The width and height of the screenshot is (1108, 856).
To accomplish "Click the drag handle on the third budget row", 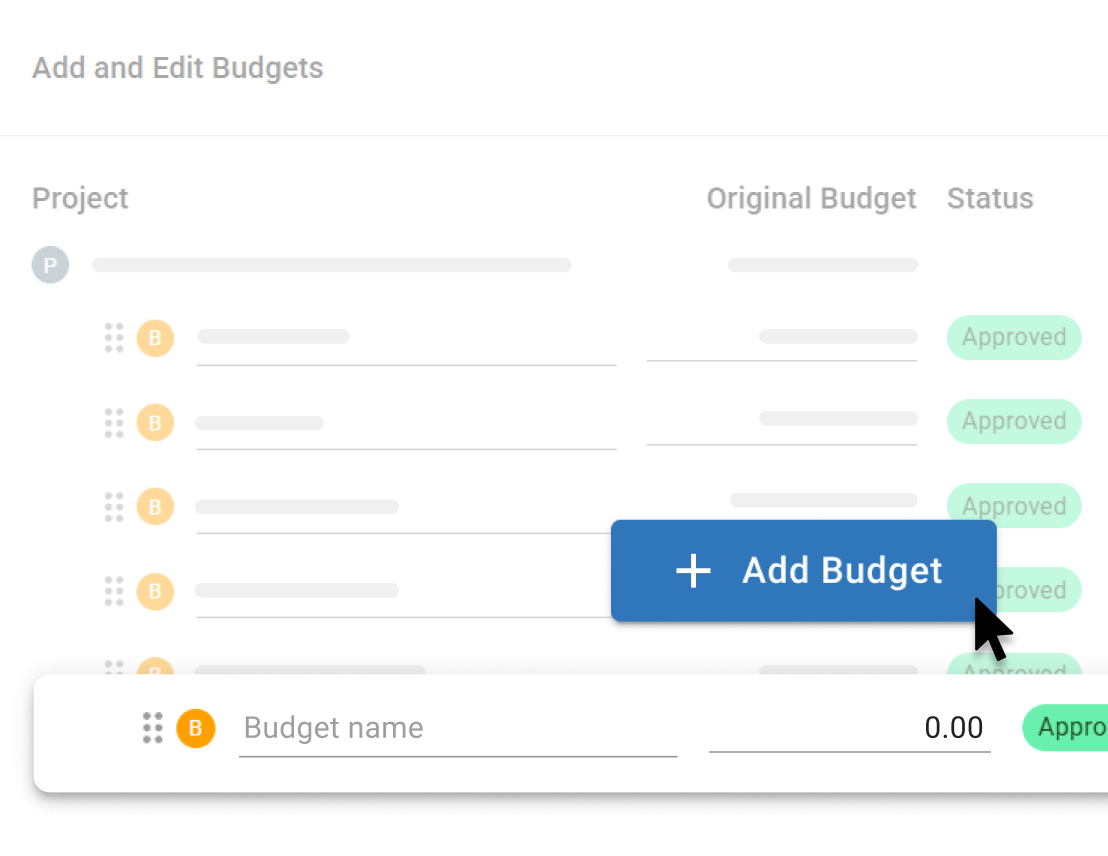I will [x=114, y=506].
